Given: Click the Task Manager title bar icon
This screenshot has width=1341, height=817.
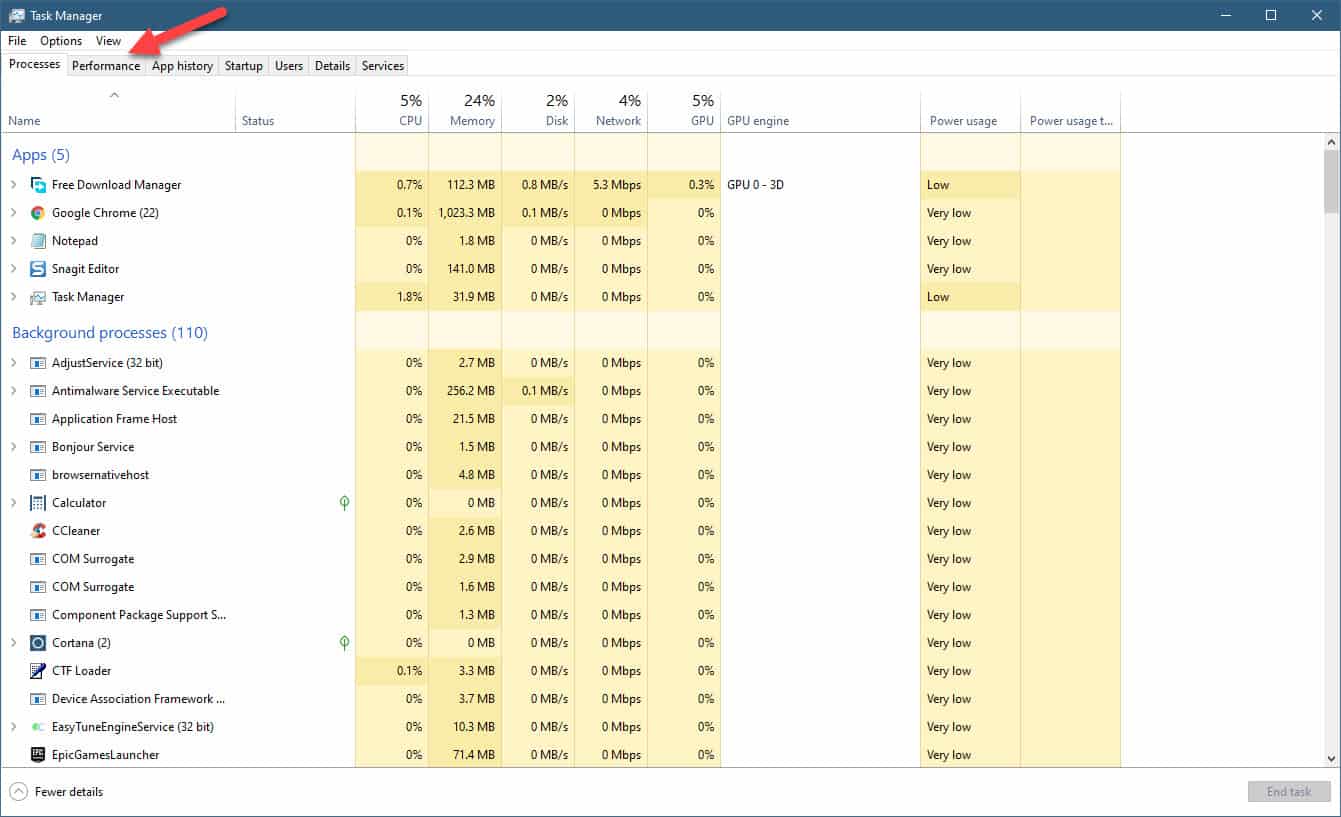Looking at the screenshot, I should pos(17,15).
